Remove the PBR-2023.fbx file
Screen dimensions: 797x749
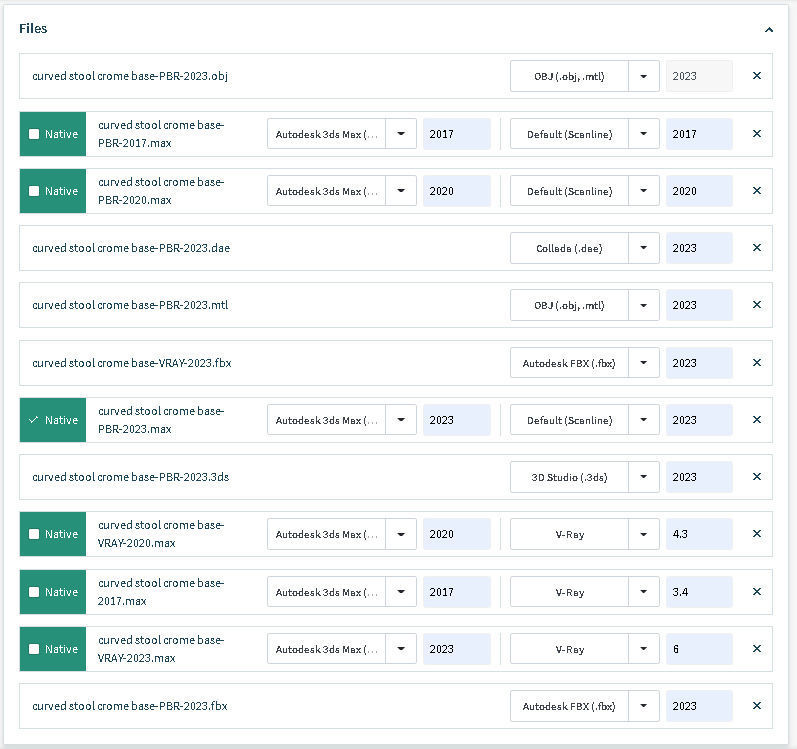756,706
